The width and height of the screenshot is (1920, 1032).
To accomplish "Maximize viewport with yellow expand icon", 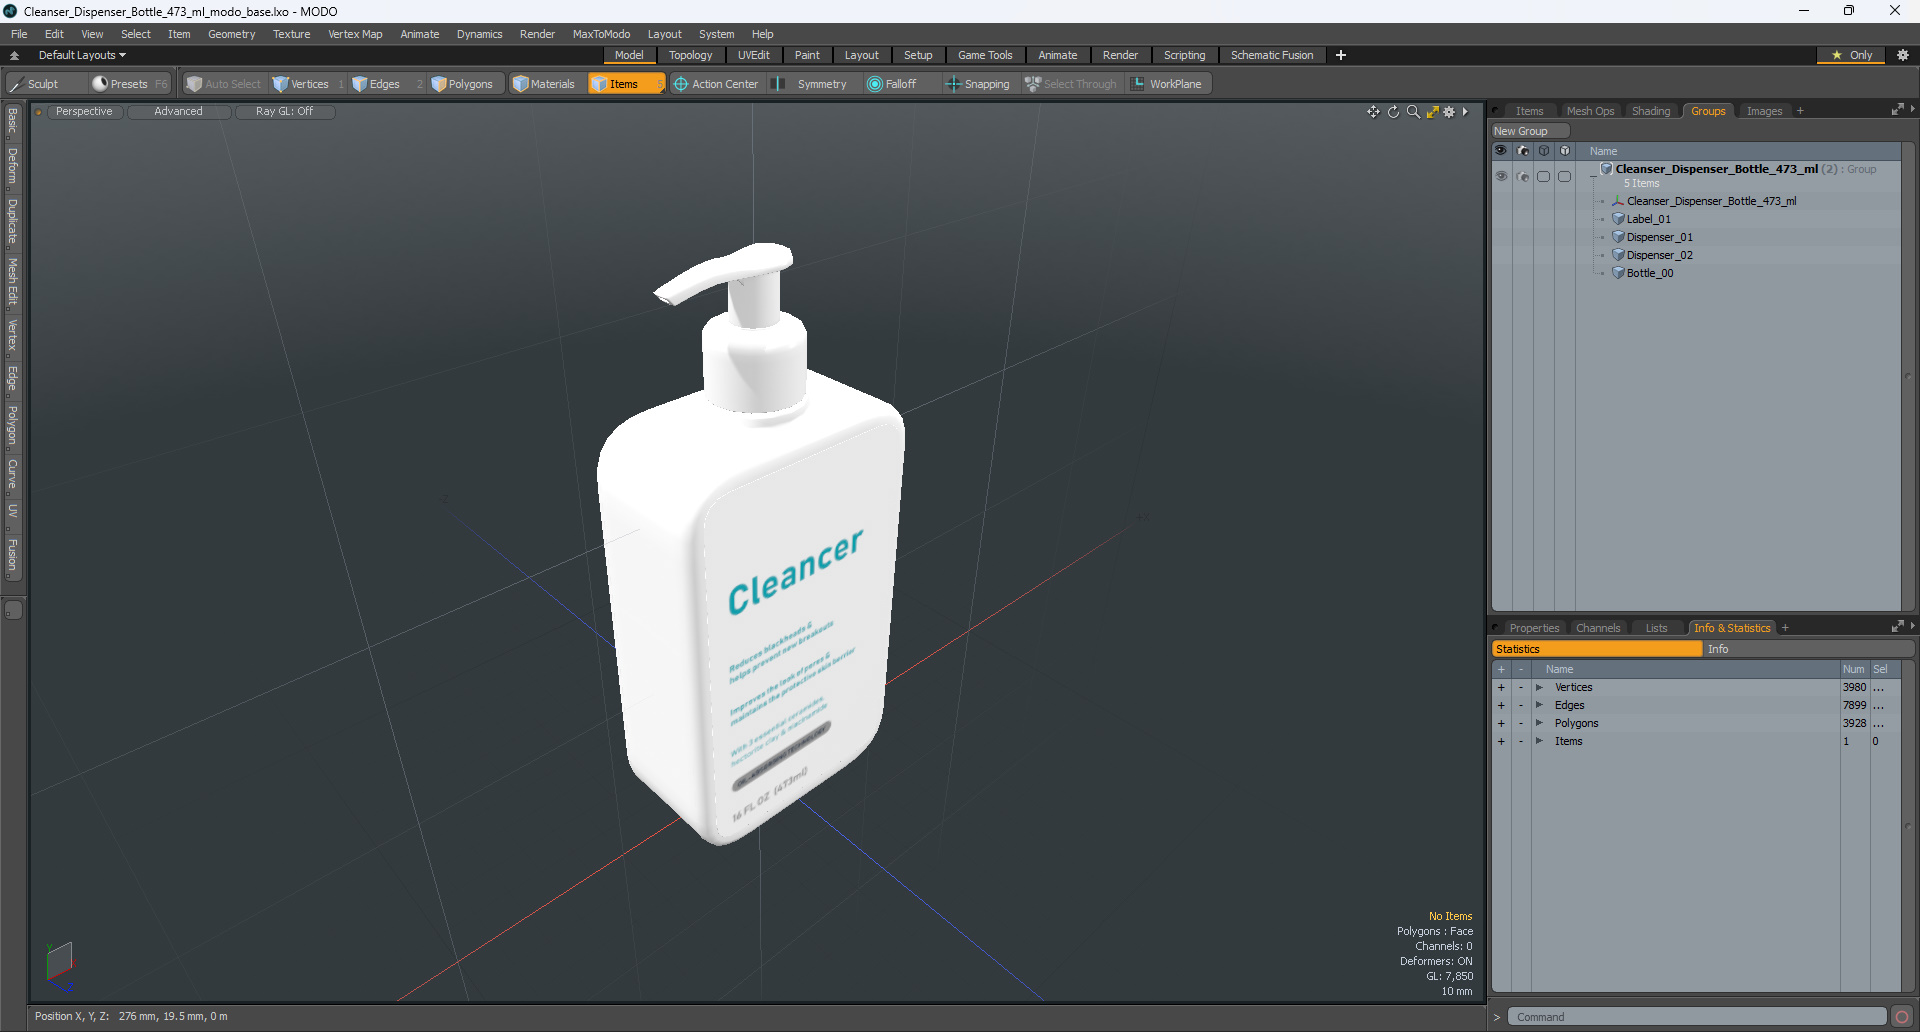I will [1432, 112].
